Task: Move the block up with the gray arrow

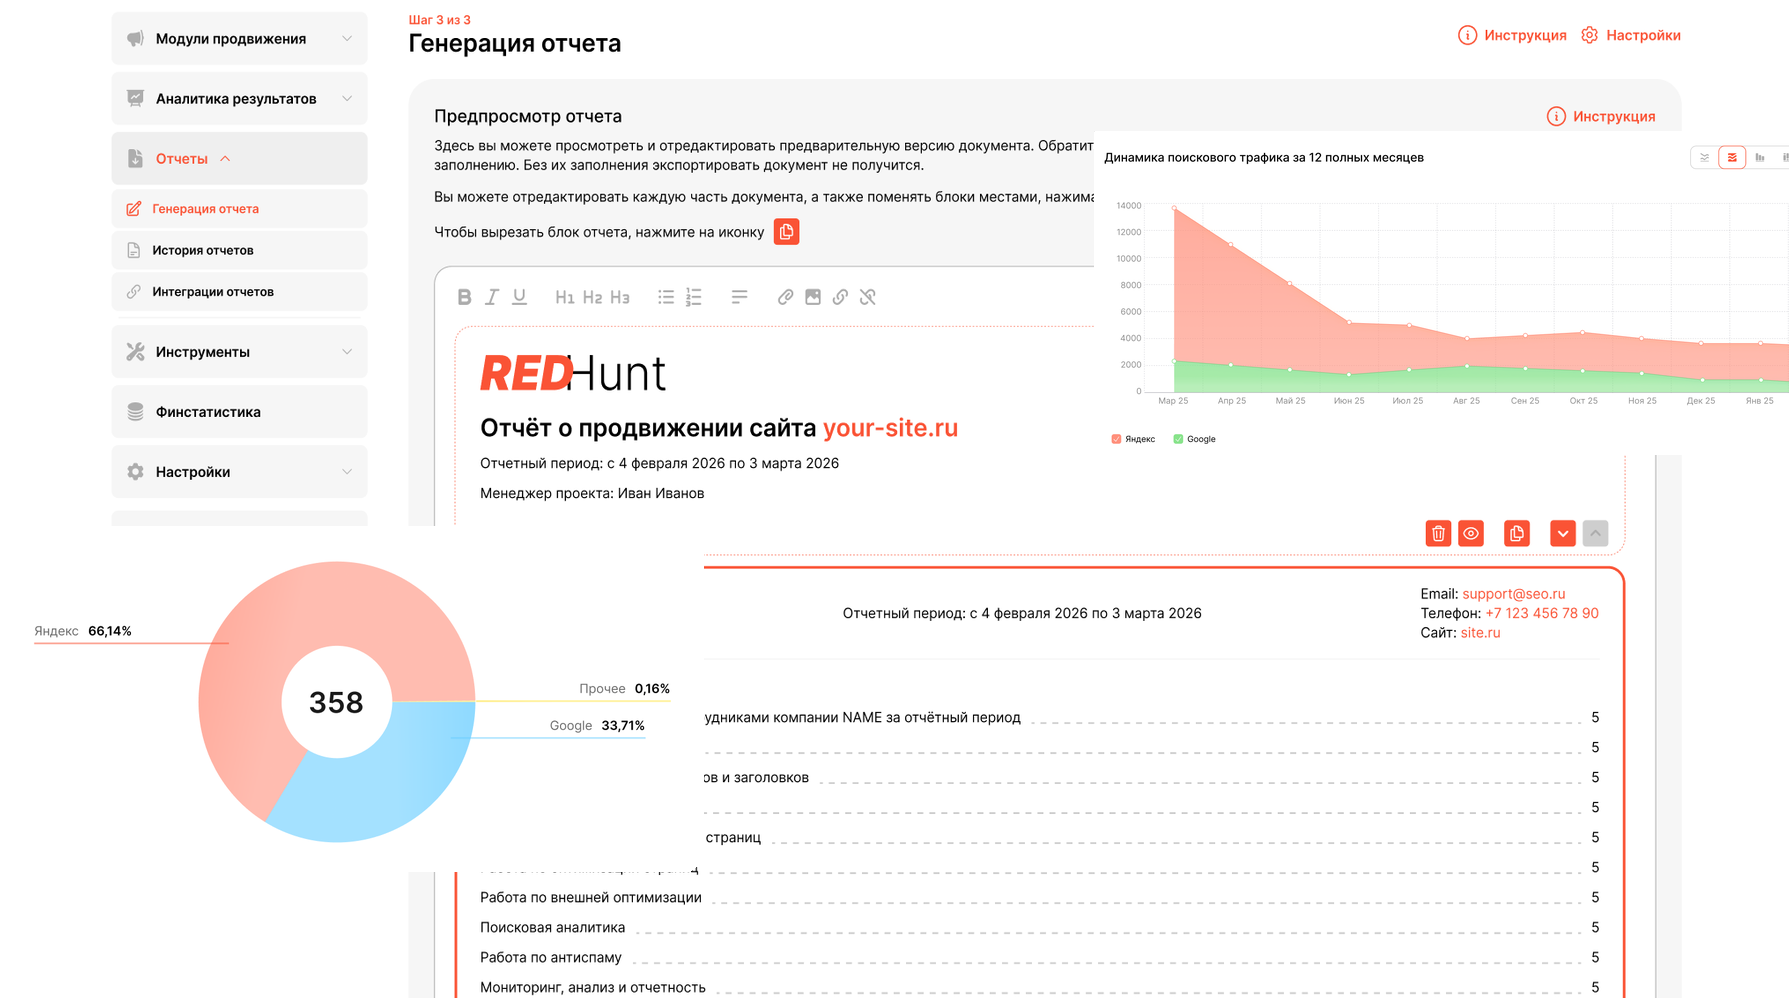Action: [x=1596, y=533]
